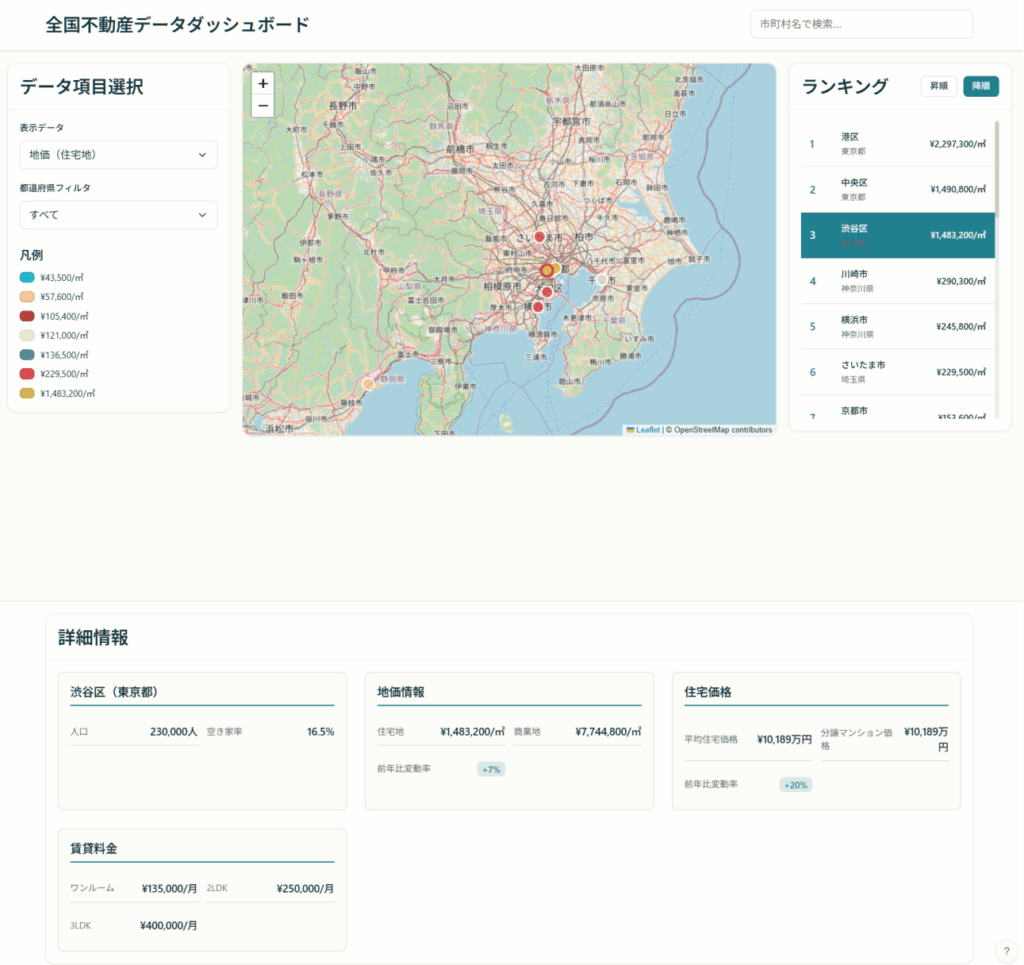The width and height of the screenshot is (1024, 965).
Task: Open the 表示データ dropdown
Action: tap(118, 155)
